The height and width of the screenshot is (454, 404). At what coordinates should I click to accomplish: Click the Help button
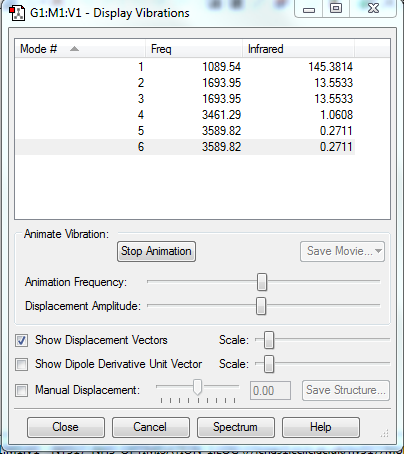[321, 427]
